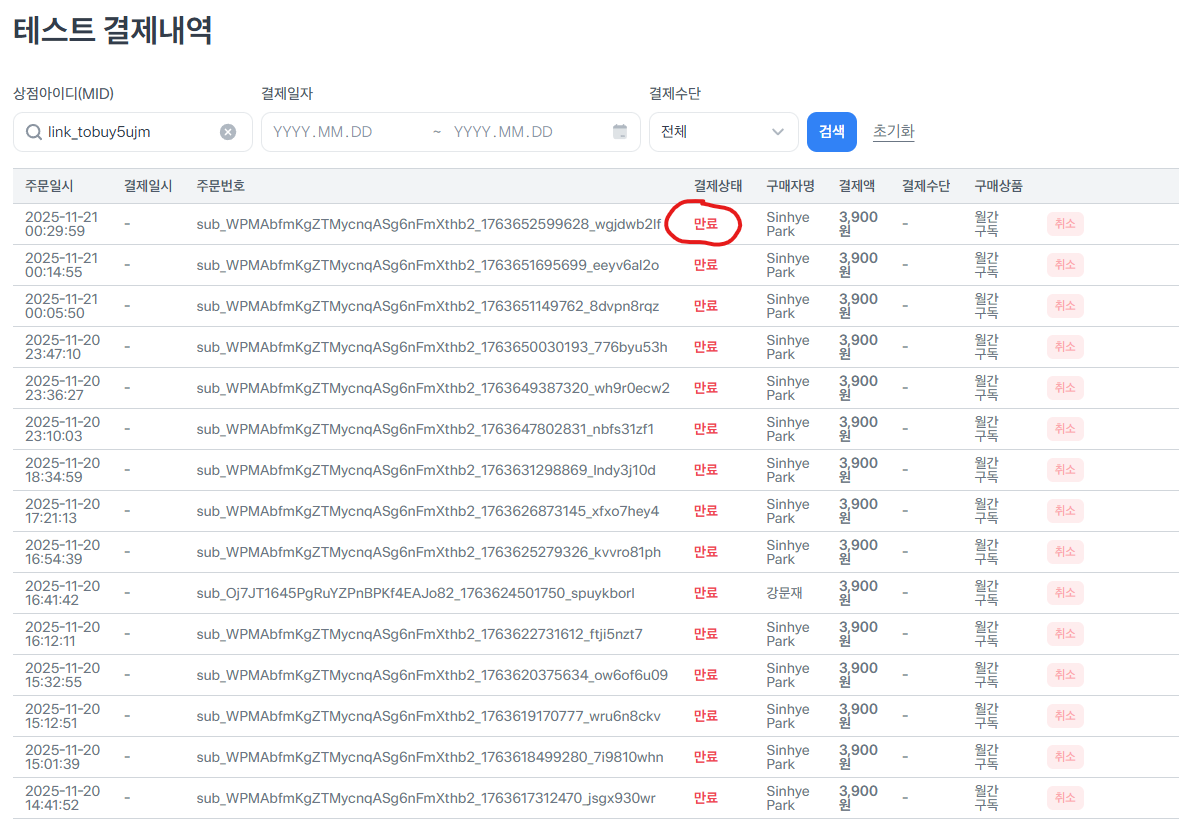Open the calendar icon in the date range
Image resolution: width=1179 pixels, height=819 pixels.
620,132
